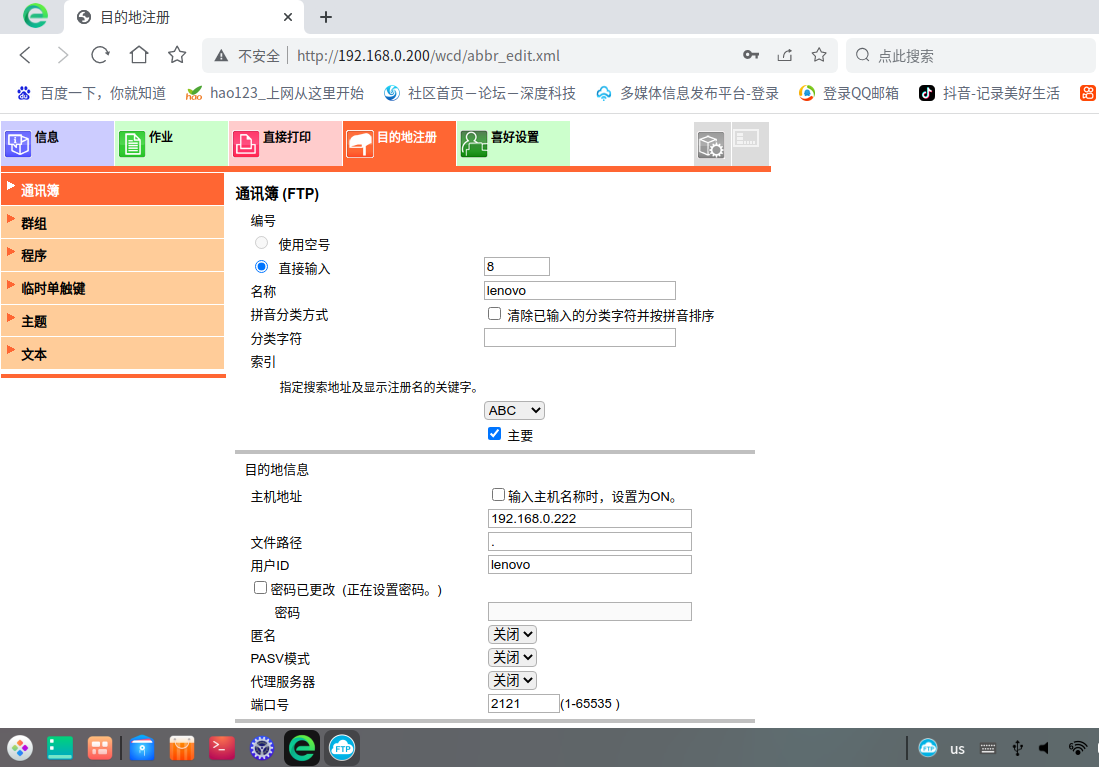The image size is (1099, 767).
Task: Go to the browser home page
Action: coord(139,55)
